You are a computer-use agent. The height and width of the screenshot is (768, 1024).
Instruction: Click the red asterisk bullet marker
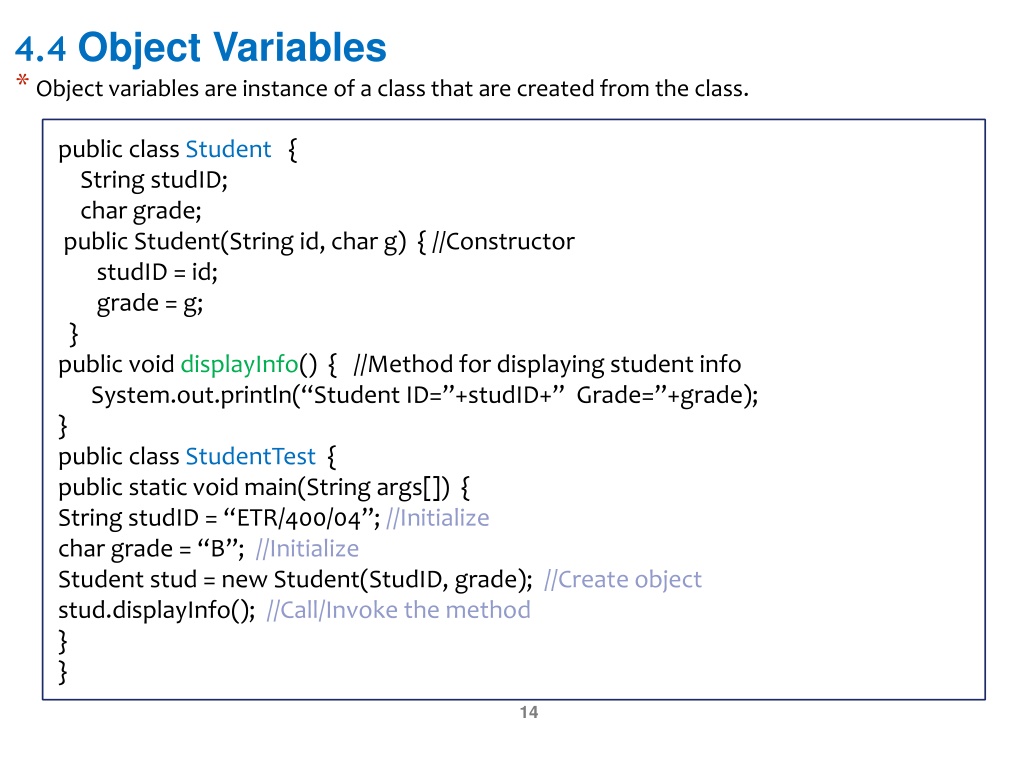click(22, 82)
